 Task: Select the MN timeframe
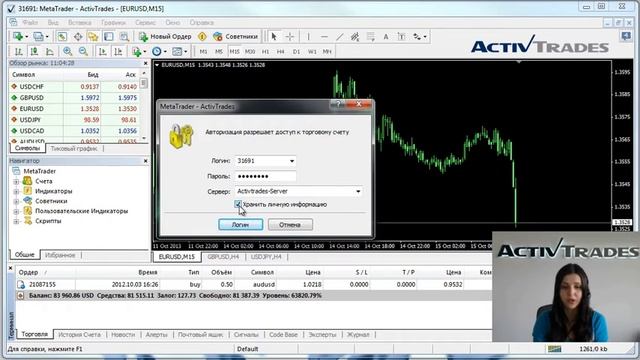tap(327, 52)
